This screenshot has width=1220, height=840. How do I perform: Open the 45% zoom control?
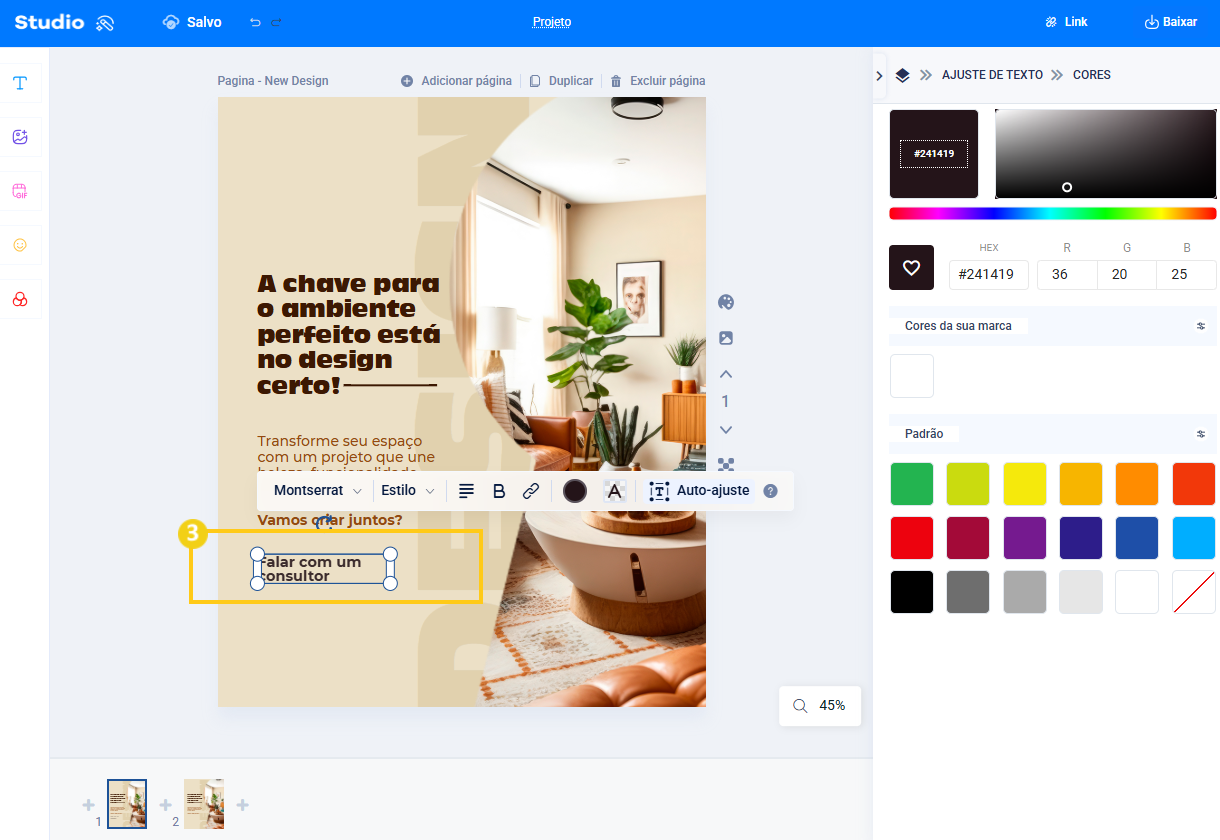(820, 705)
